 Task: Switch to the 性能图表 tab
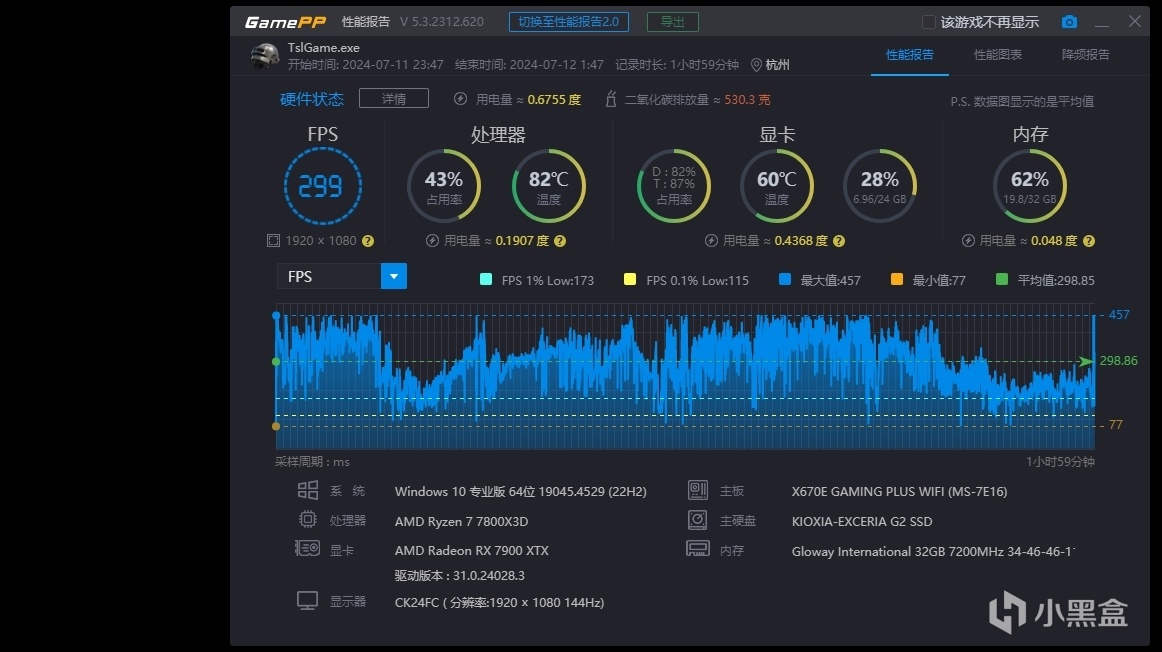coord(997,55)
